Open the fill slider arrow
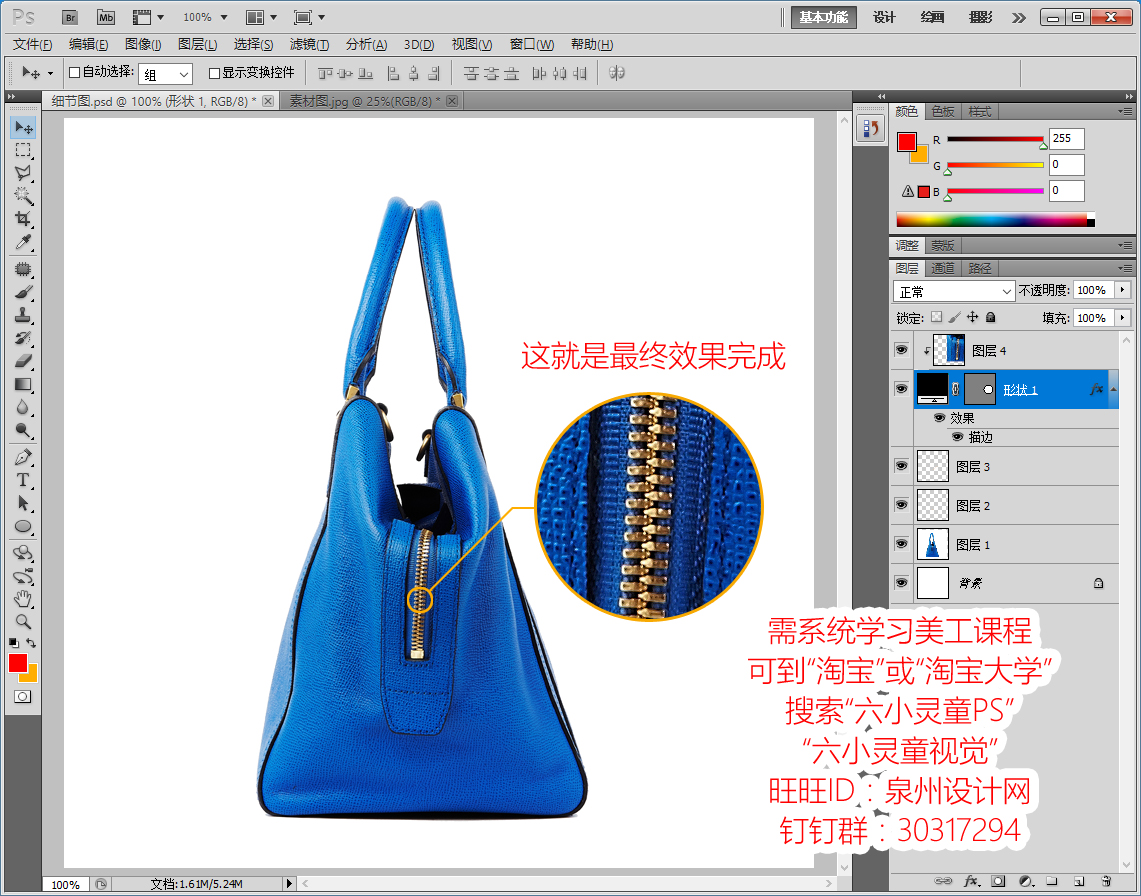The image size is (1141, 896). pos(1124,317)
